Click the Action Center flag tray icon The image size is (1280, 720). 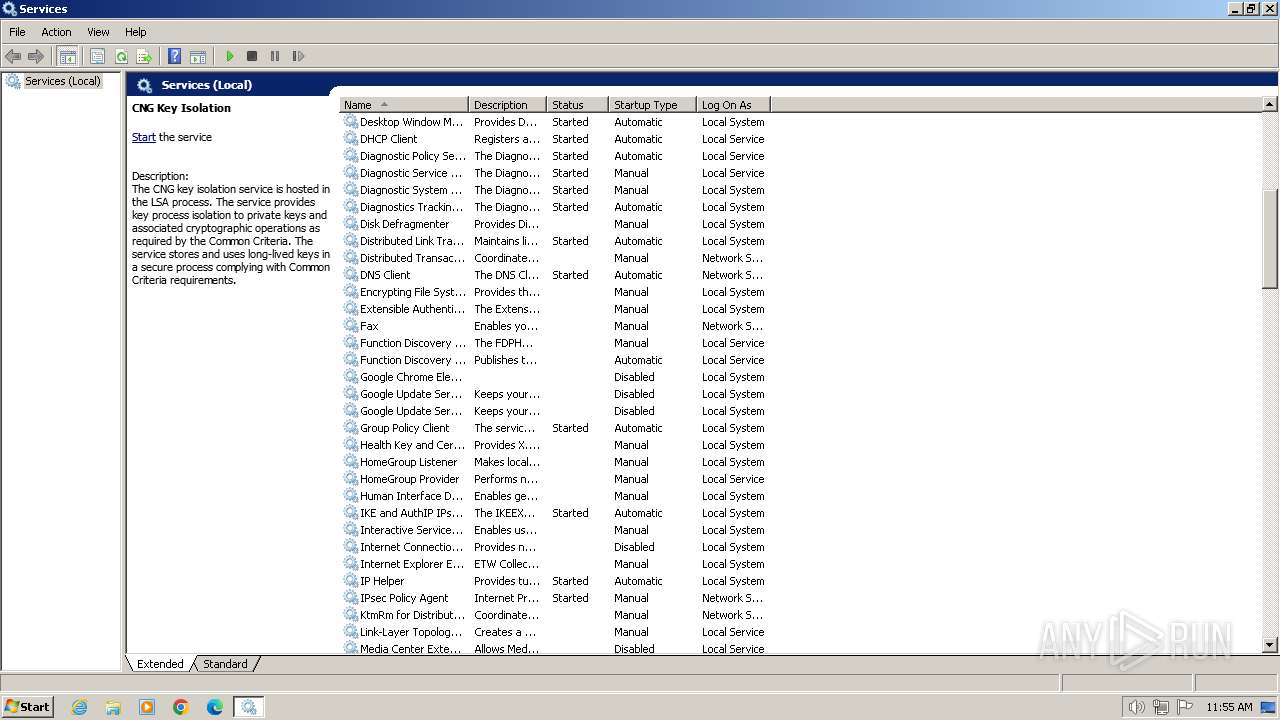(x=1186, y=707)
